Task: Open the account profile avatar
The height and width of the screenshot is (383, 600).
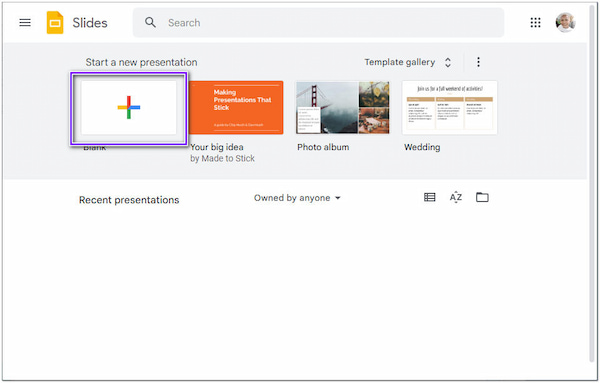Action: 566,23
